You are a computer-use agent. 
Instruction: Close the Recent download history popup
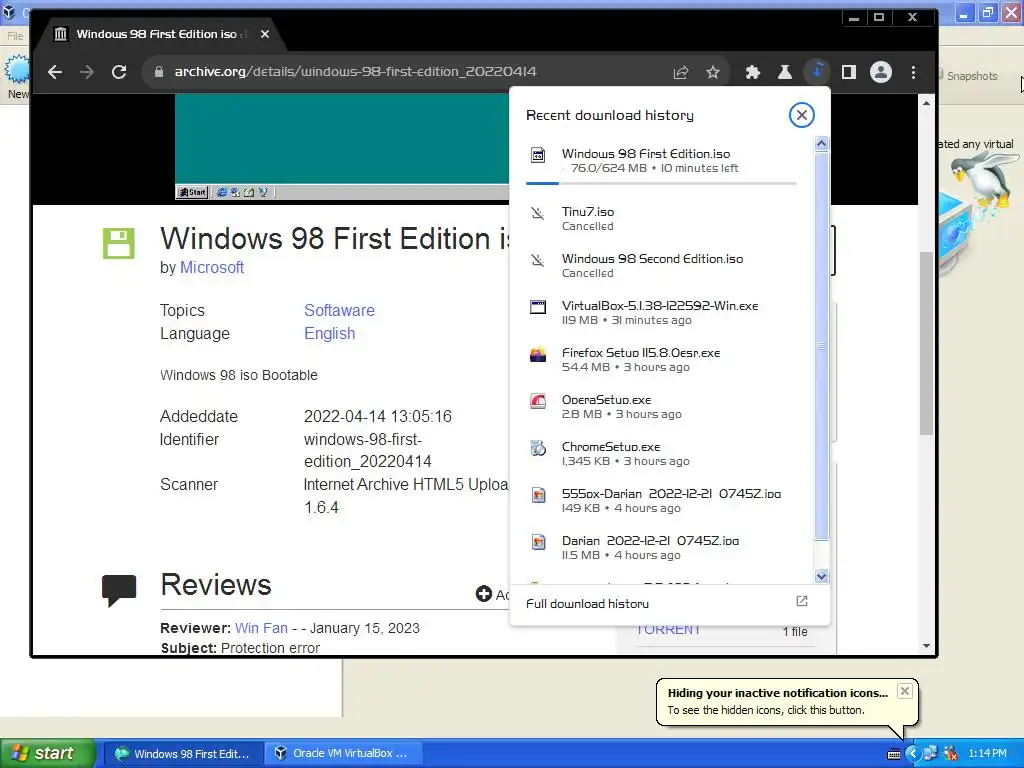coord(801,115)
